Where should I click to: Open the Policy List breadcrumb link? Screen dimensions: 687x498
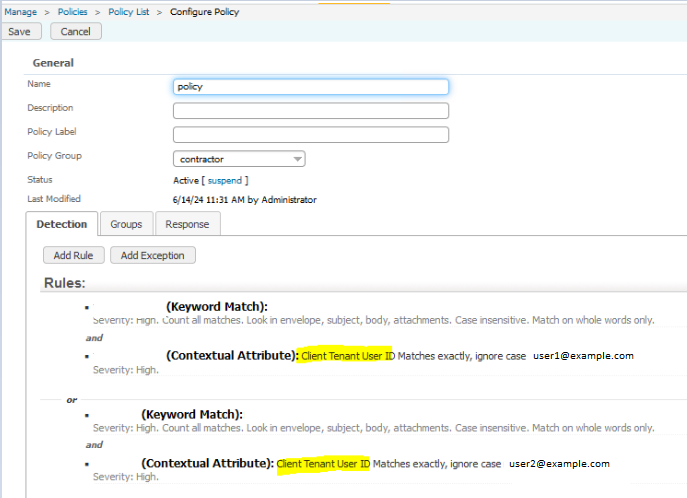[x=128, y=12]
